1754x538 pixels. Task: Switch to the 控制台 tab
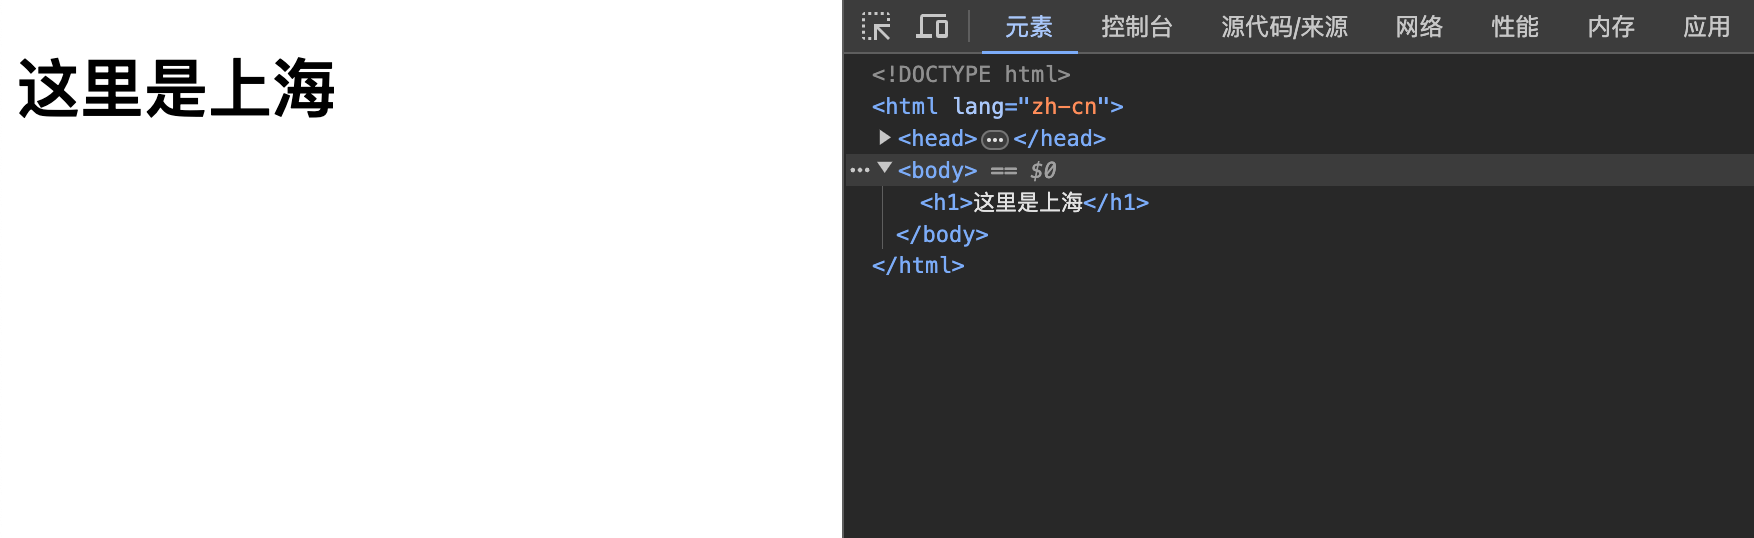tap(1136, 27)
